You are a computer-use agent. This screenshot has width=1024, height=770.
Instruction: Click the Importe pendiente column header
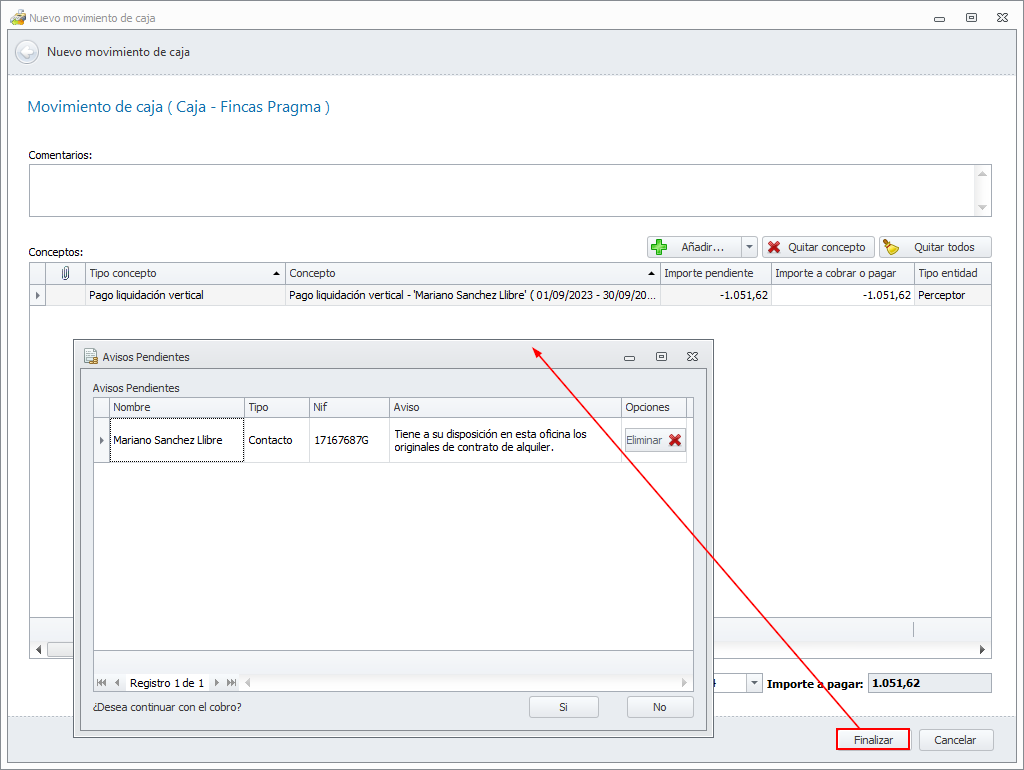pos(715,273)
